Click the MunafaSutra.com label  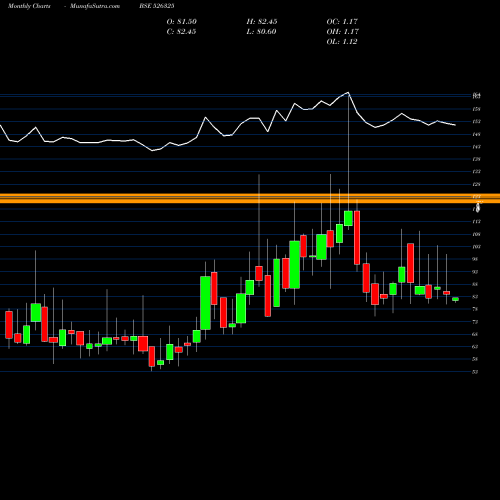(95, 6)
